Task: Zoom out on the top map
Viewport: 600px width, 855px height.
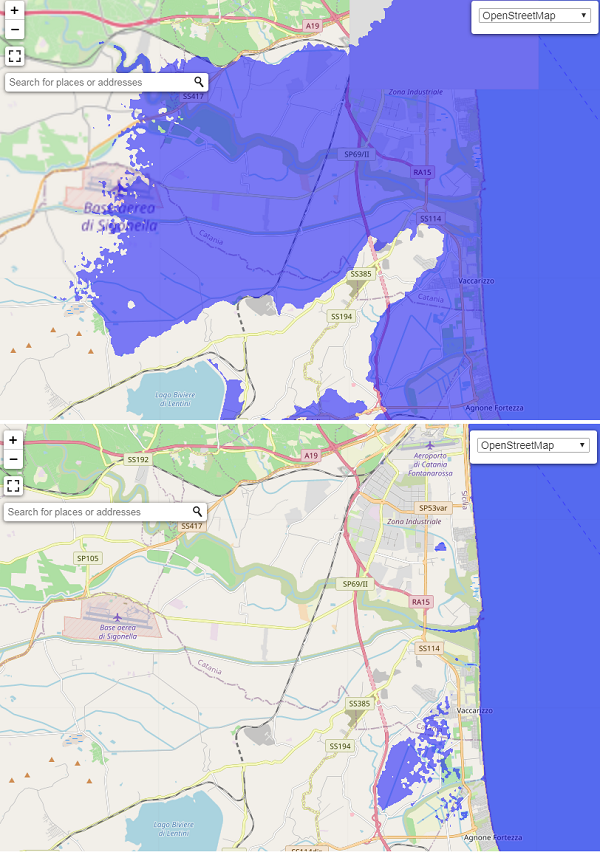Action: [x=14, y=29]
